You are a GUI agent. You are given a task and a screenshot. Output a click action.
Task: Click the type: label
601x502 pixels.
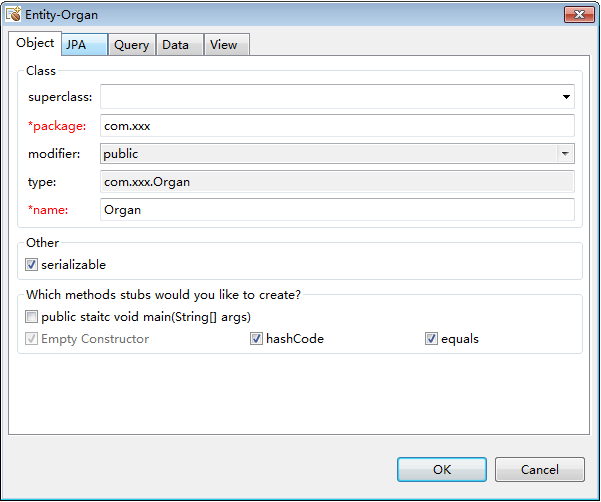tap(42, 182)
